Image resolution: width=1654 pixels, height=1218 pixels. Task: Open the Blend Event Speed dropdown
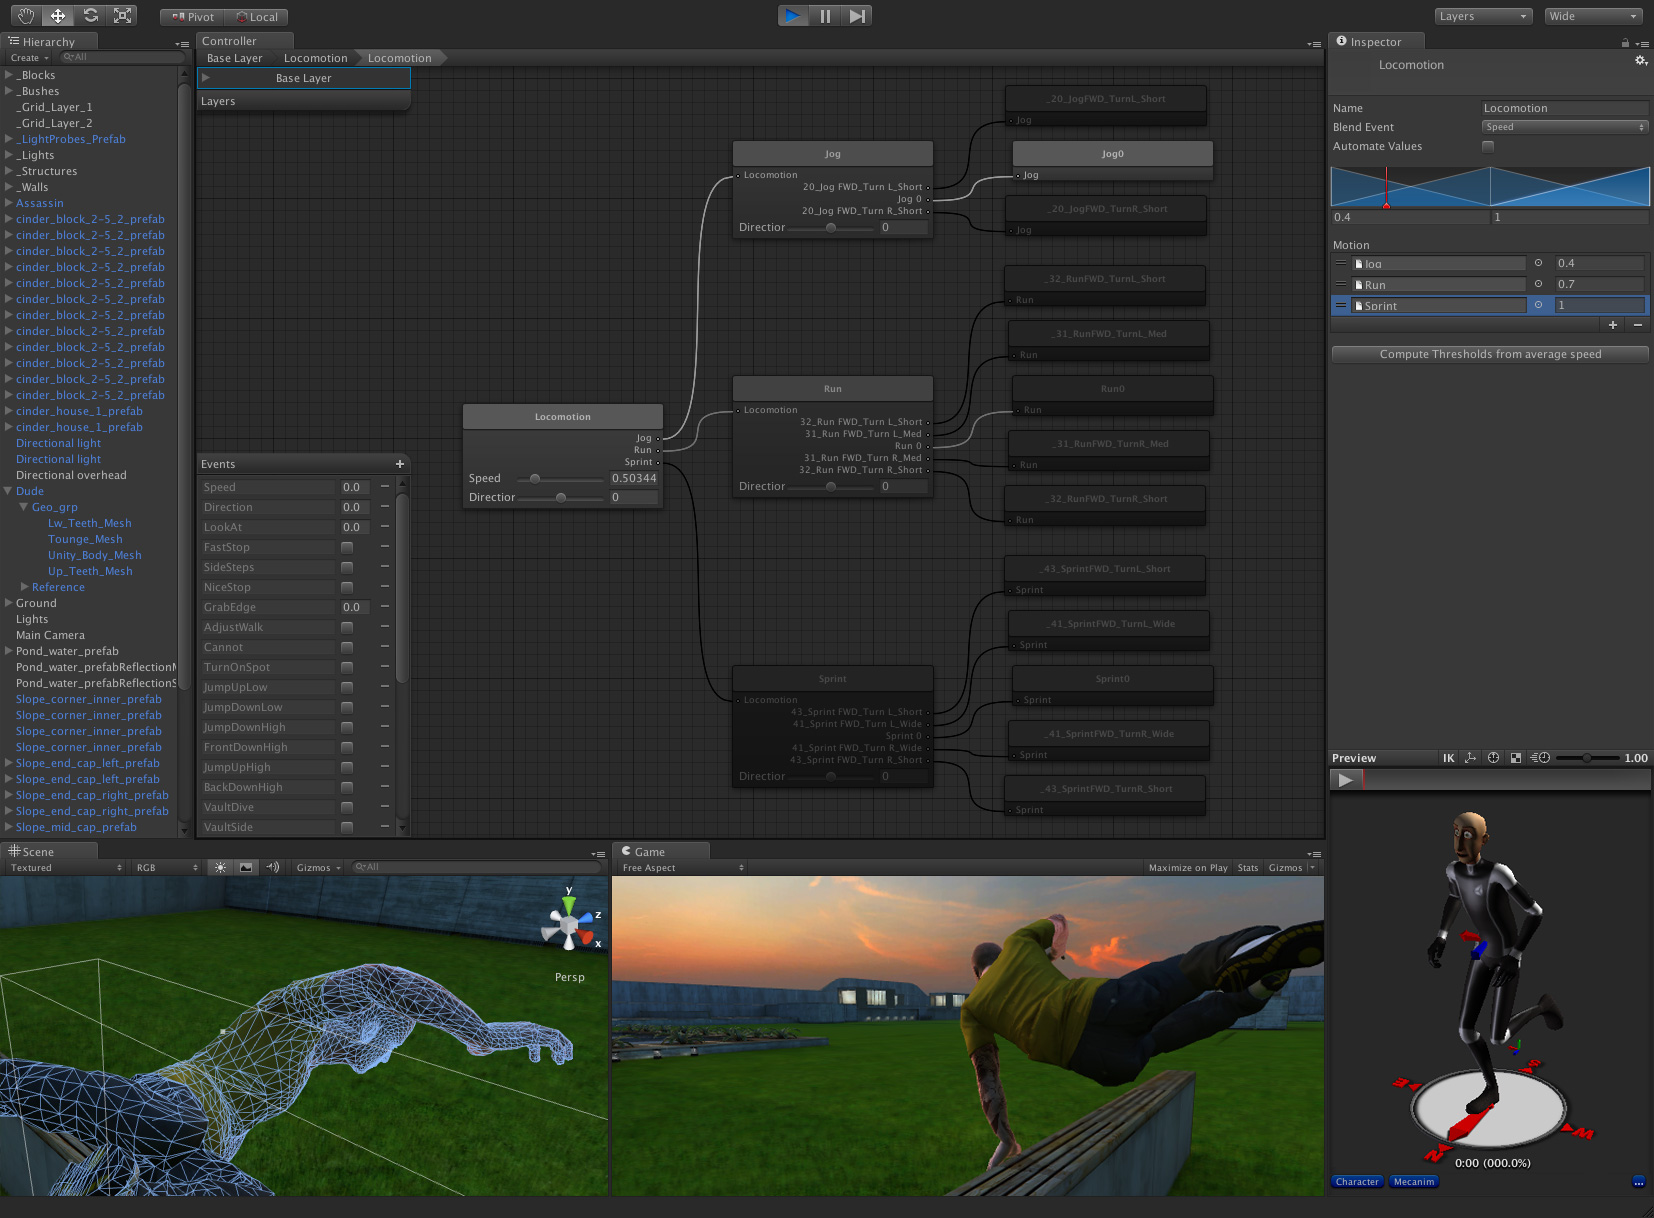coord(1564,127)
